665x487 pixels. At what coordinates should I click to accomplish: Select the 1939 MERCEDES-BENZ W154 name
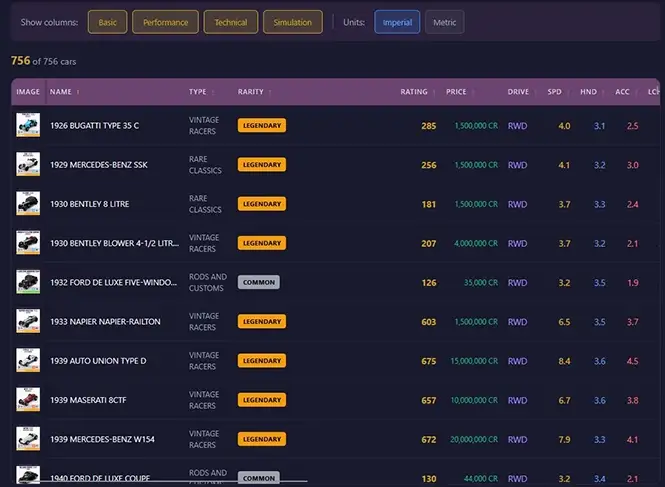pos(102,439)
